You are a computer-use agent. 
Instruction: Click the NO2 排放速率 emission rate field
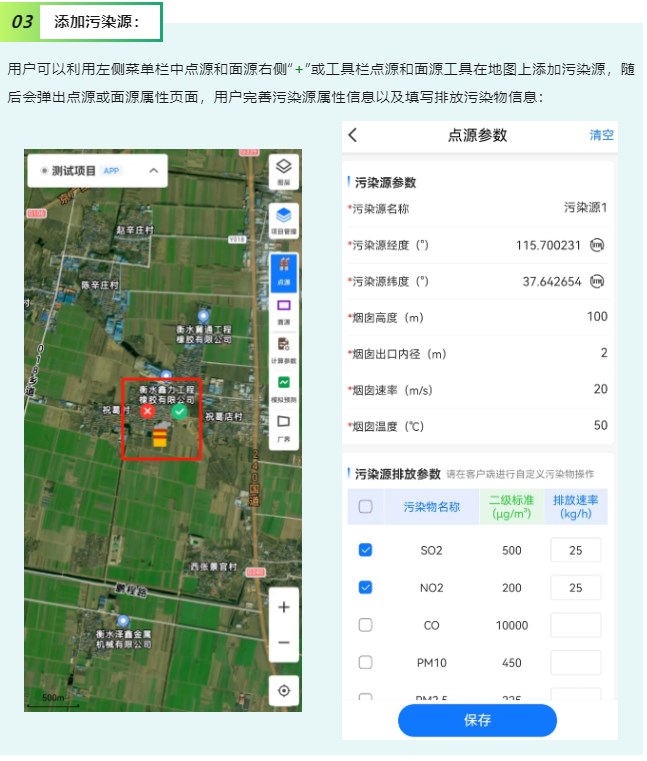click(575, 588)
